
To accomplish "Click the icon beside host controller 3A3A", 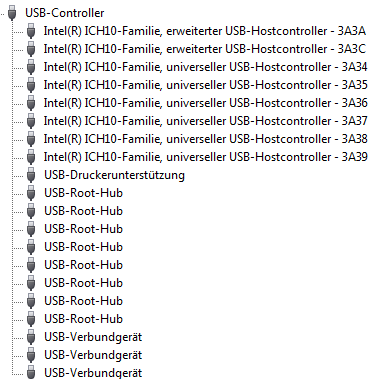I will [31, 31].
